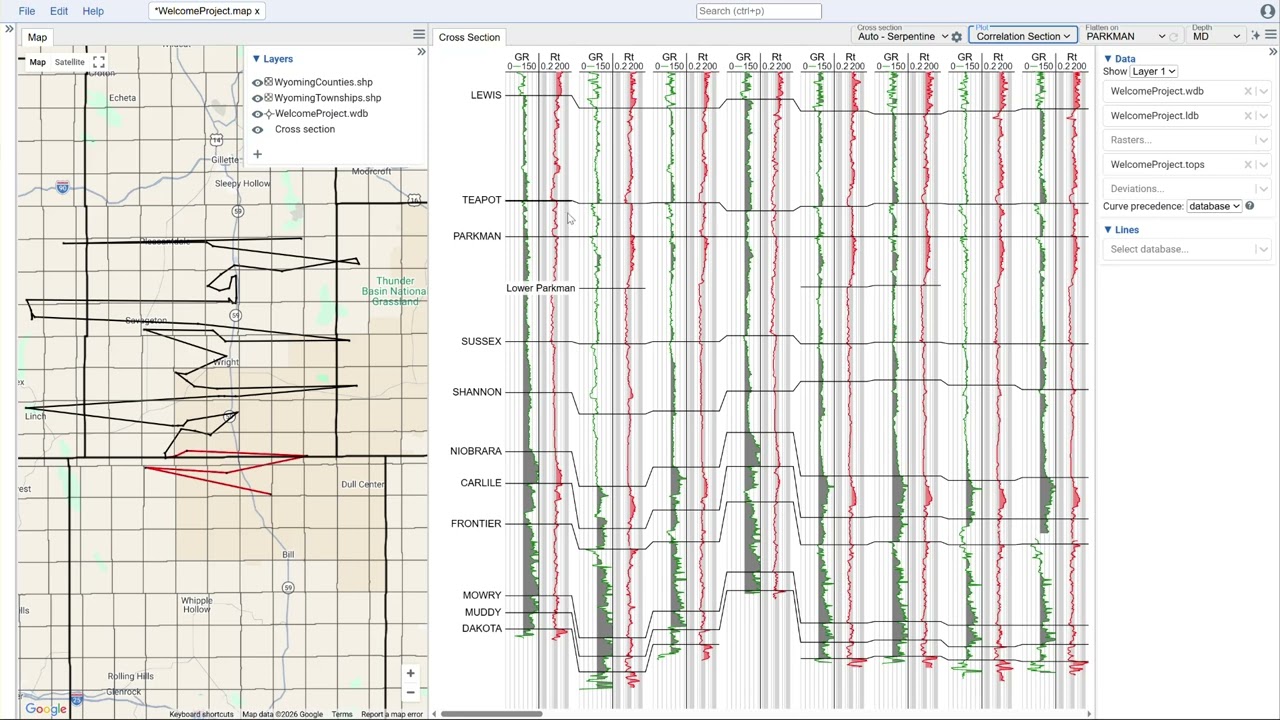The image size is (1280, 720).
Task: Click the NIOBRARA formation top label
Action: [476, 451]
